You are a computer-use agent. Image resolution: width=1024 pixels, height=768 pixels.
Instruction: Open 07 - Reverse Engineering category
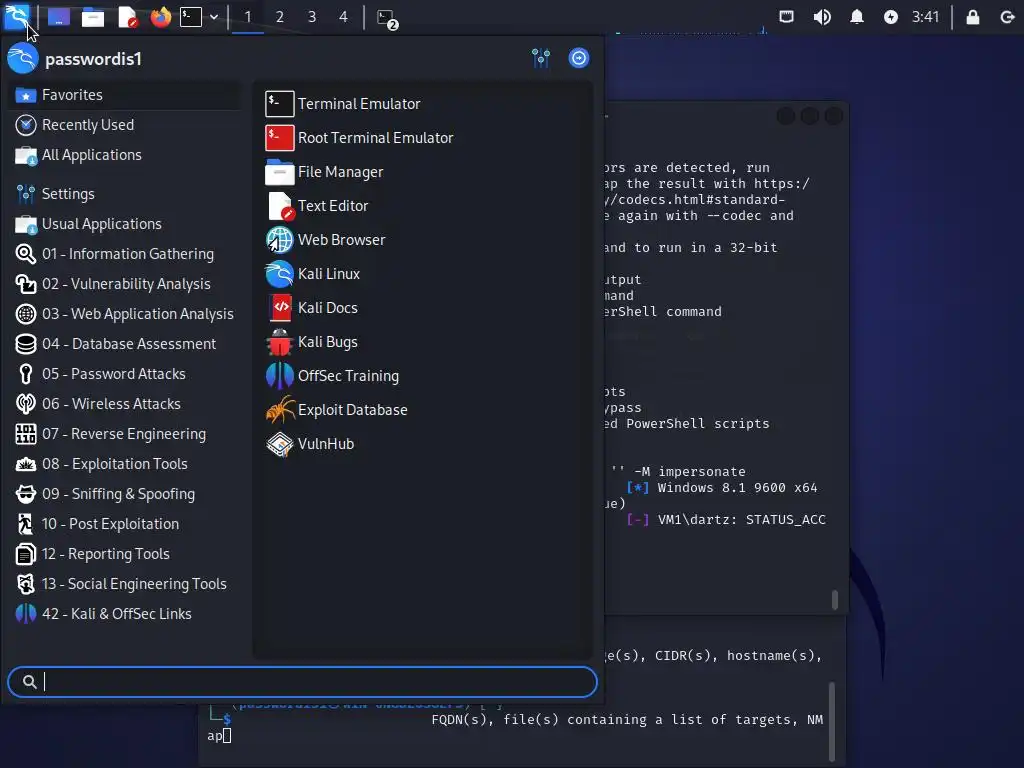coord(124,434)
